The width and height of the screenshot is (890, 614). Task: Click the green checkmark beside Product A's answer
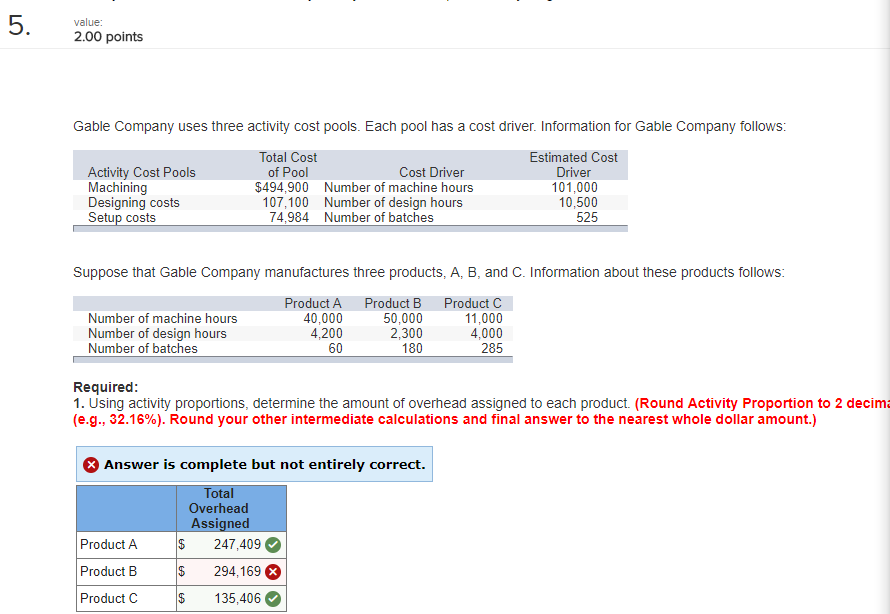pyautogui.click(x=272, y=544)
